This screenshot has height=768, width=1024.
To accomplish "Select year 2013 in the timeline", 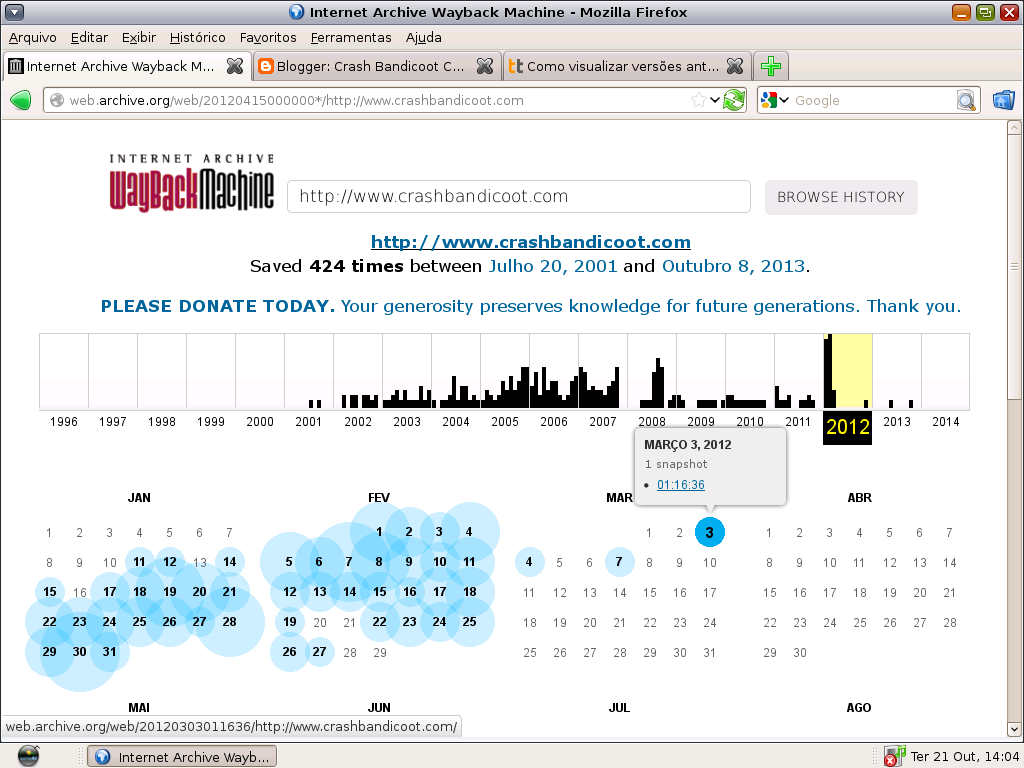I will 897,421.
